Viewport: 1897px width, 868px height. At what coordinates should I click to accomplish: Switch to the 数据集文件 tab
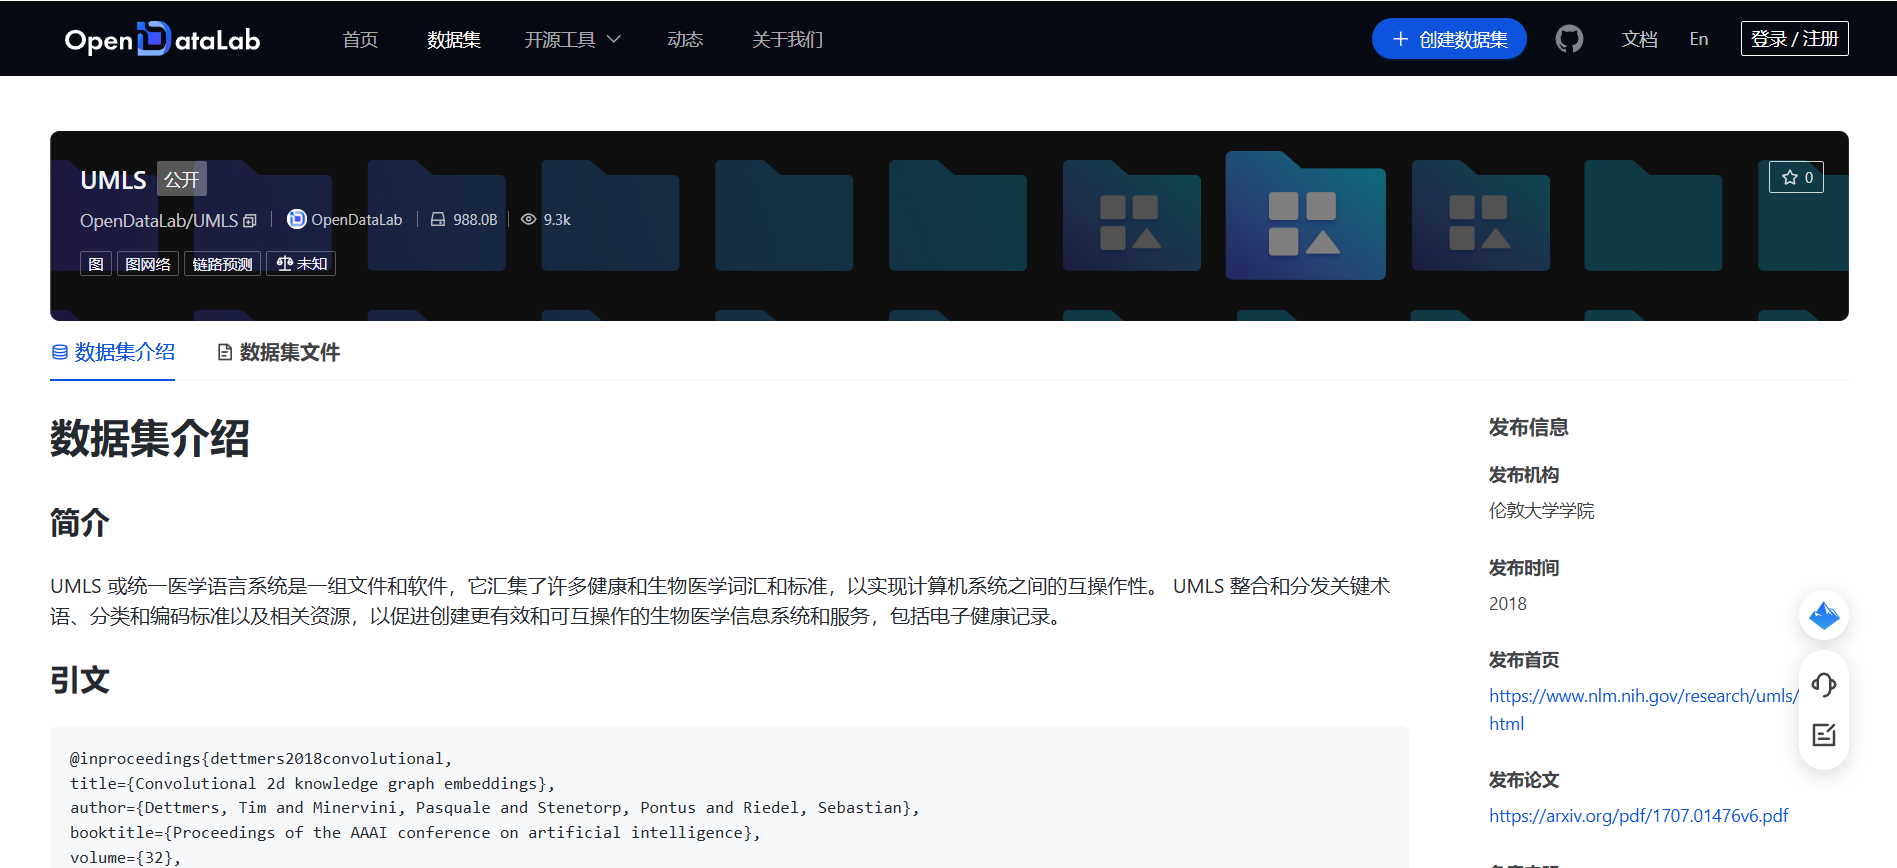278,352
